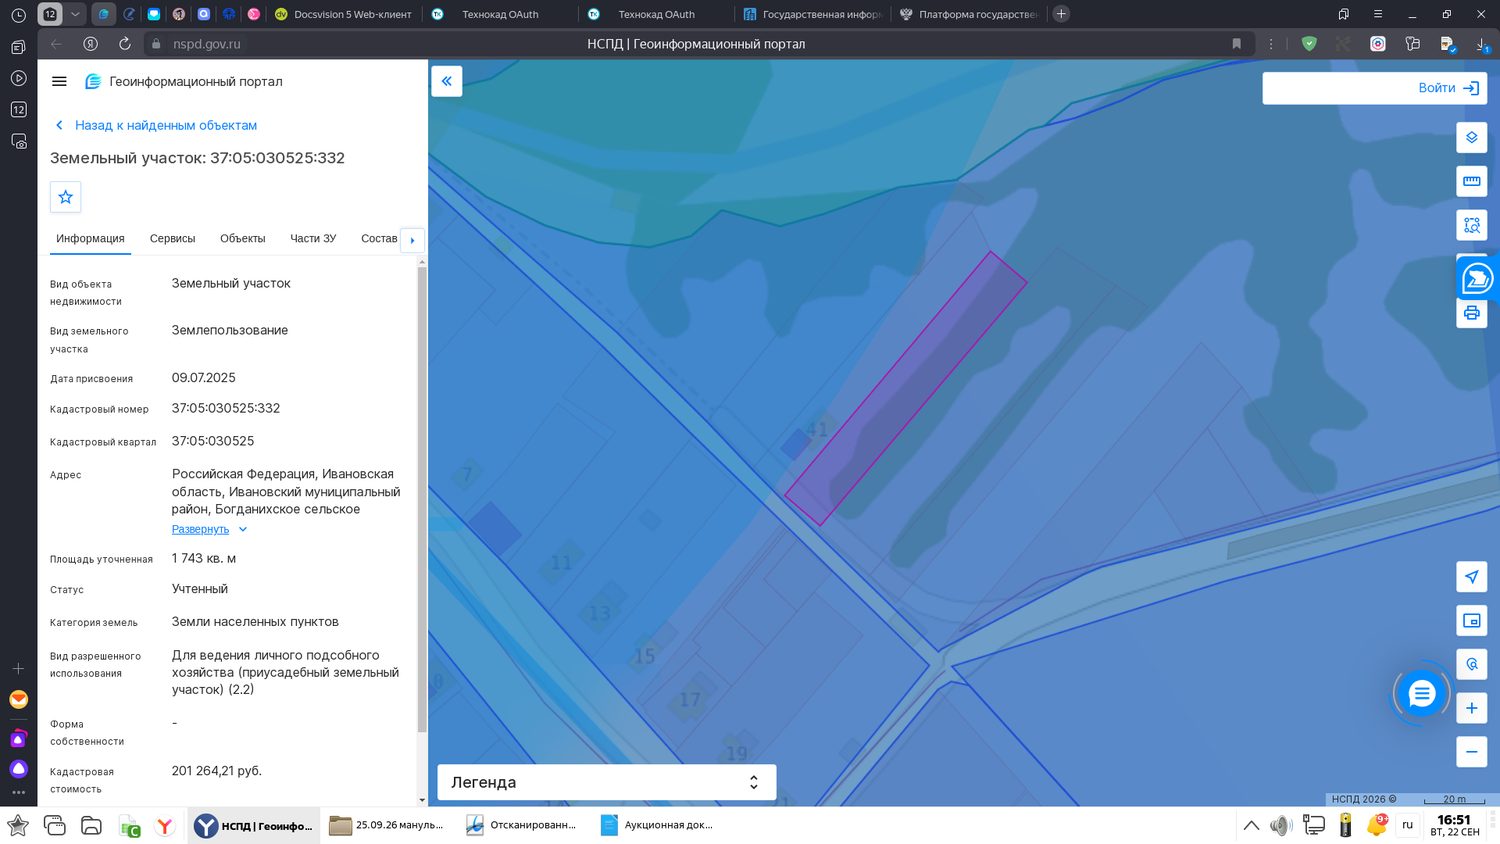The height and width of the screenshot is (844, 1500).
Task: Click the geolocation arrow button
Action: [x=1471, y=577]
